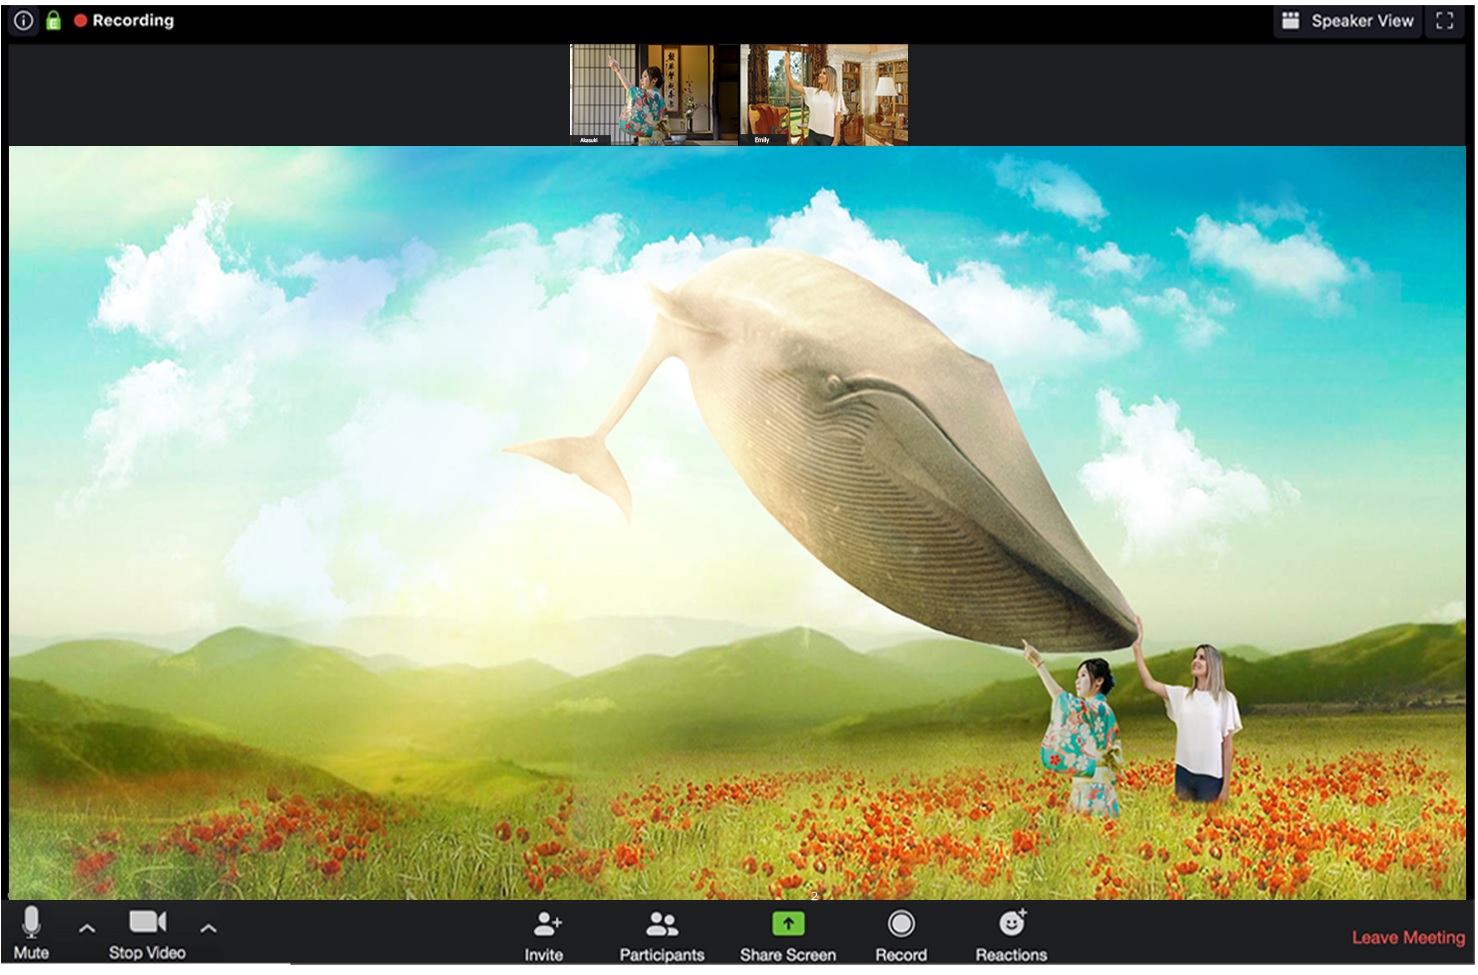Click Leave Meeting
The width and height of the screenshot is (1478, 975).
coord(1407,937)
